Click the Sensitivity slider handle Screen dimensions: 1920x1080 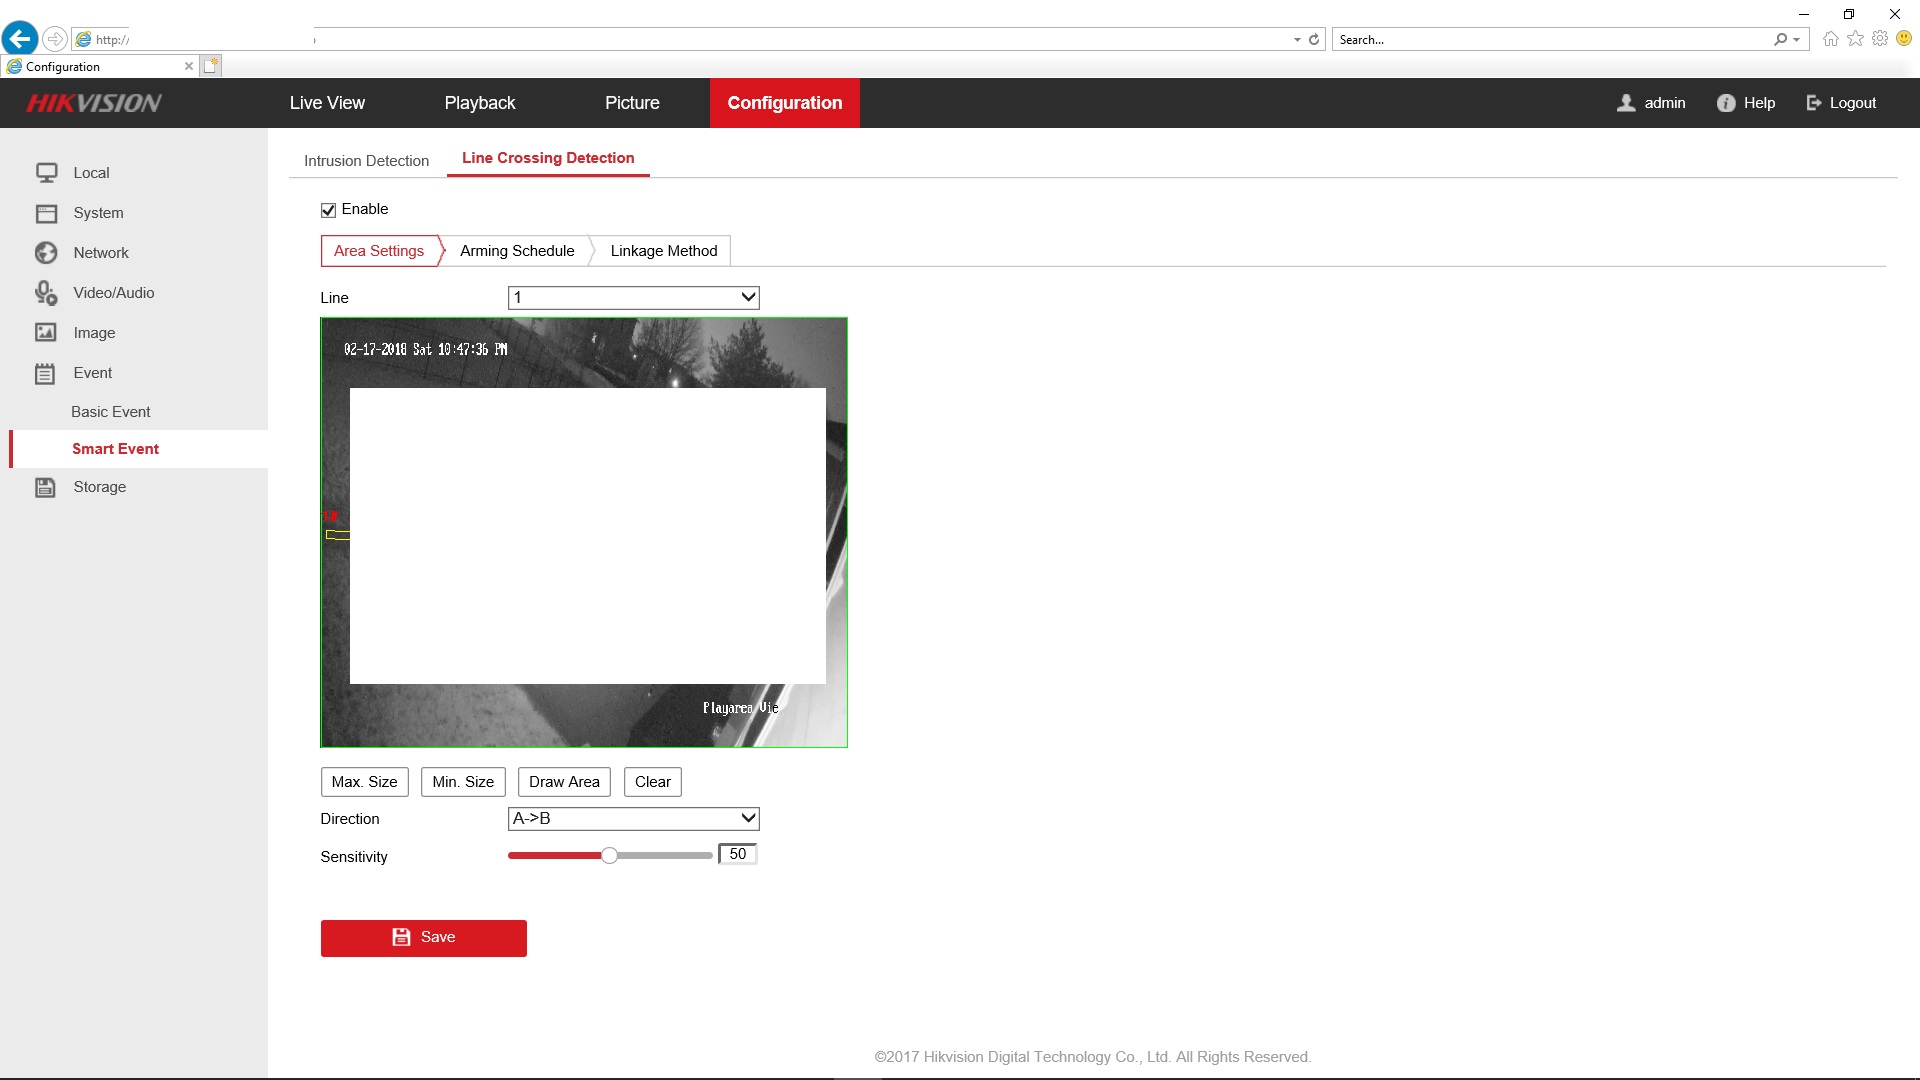coord(609,855)
